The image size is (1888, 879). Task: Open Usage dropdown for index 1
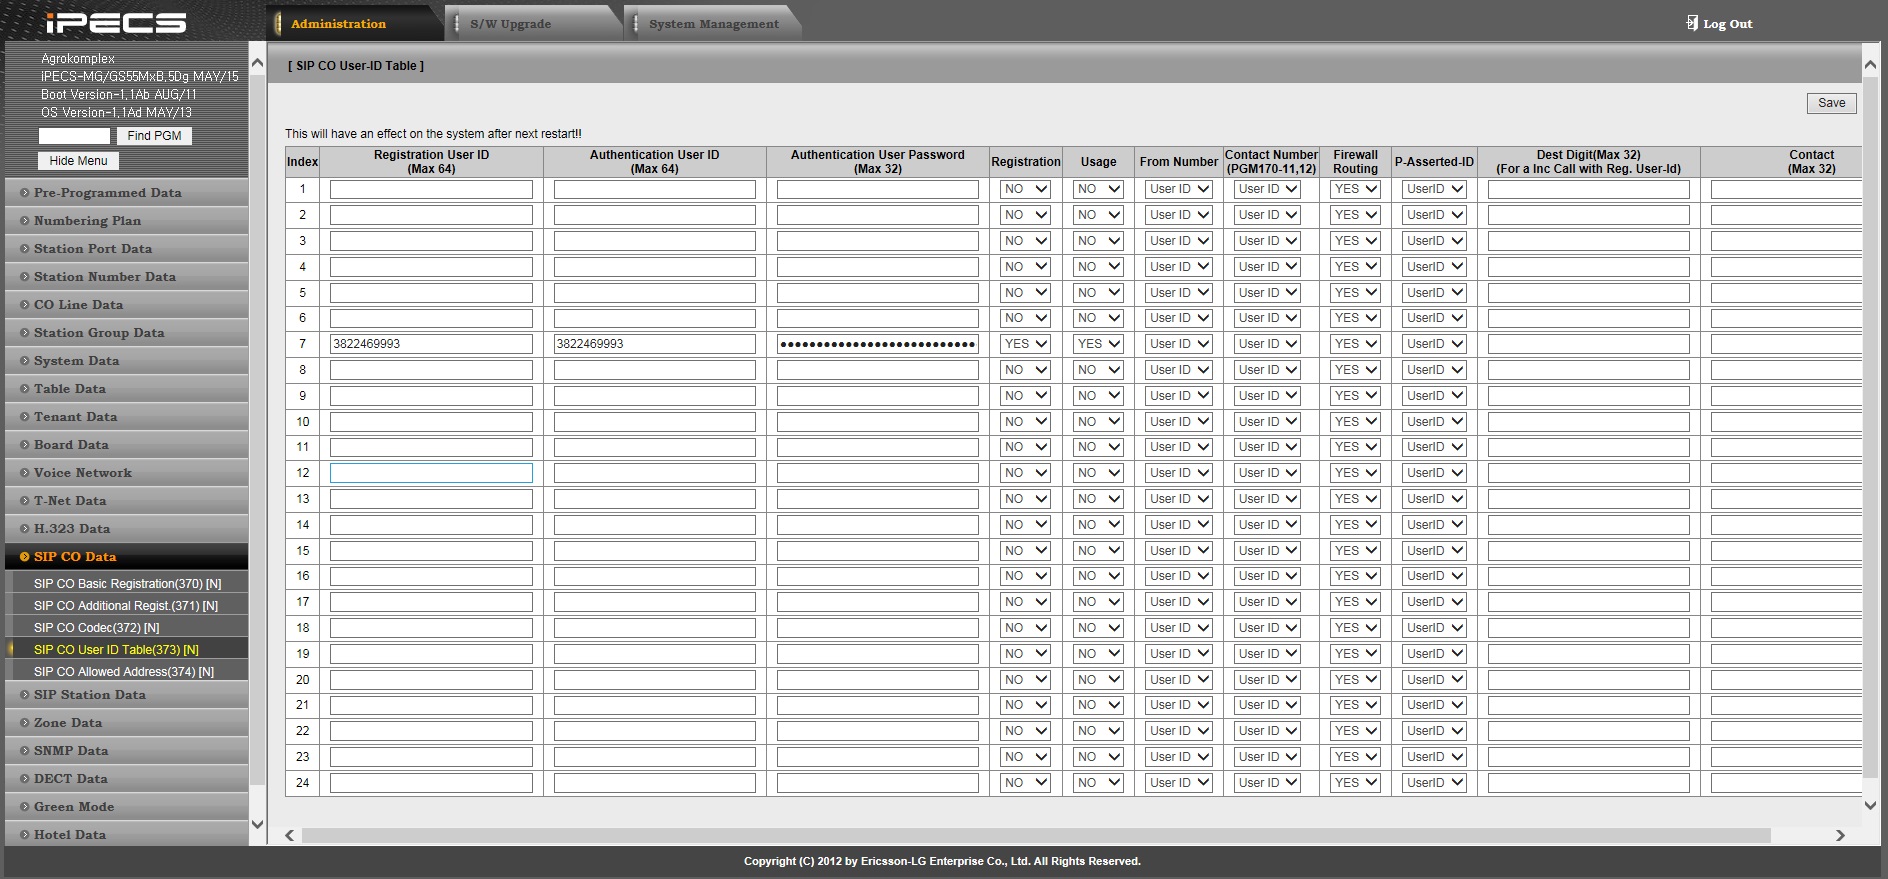1098,189
